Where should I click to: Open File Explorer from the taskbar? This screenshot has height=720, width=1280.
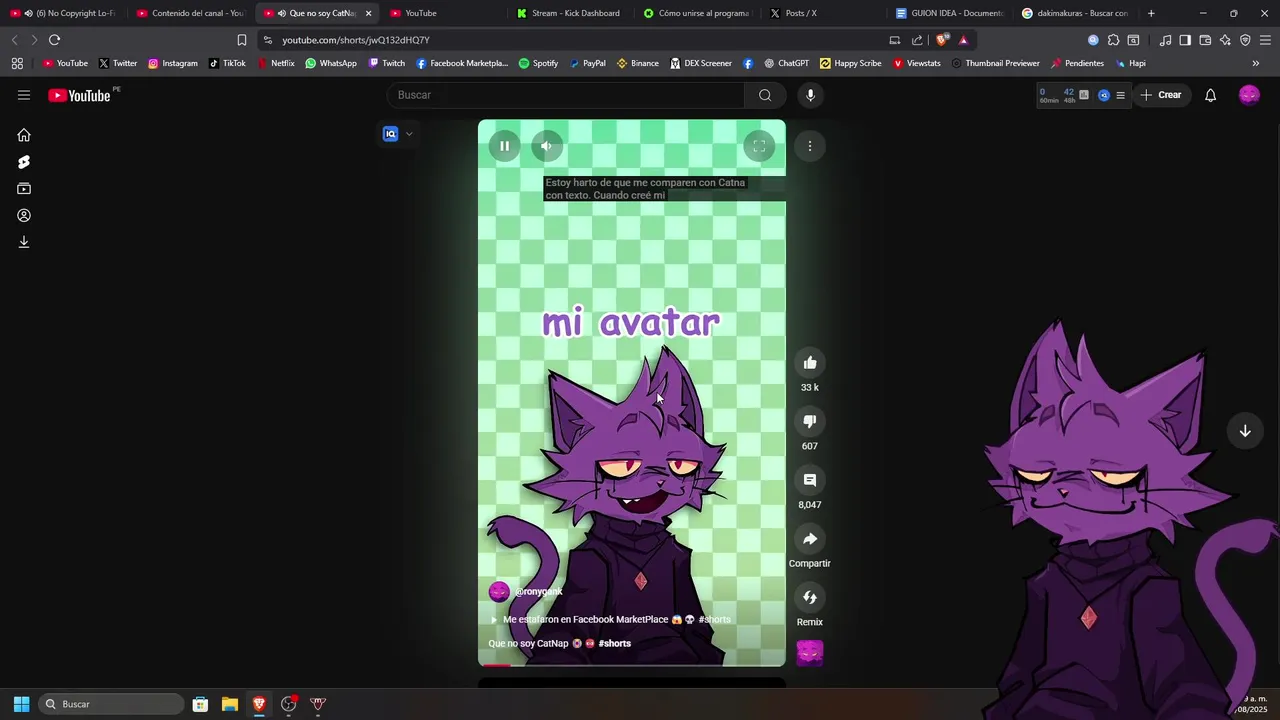(229, 704)
